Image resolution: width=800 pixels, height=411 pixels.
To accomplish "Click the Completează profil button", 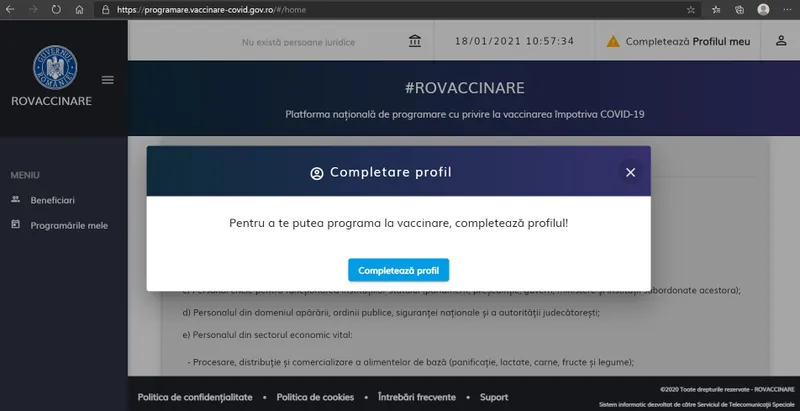I will point(398,271).
